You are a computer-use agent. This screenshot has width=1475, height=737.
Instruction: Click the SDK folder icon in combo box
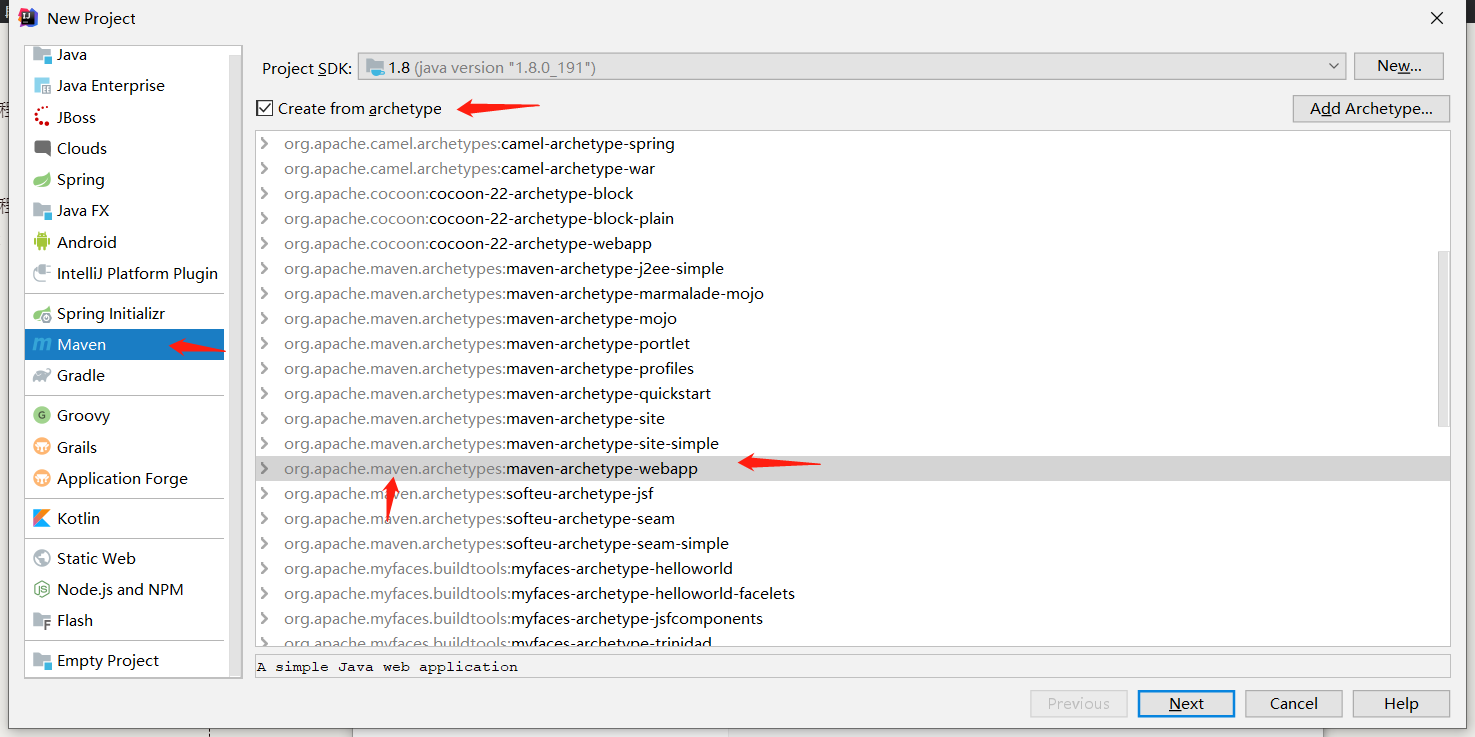[x=375, y=67]
